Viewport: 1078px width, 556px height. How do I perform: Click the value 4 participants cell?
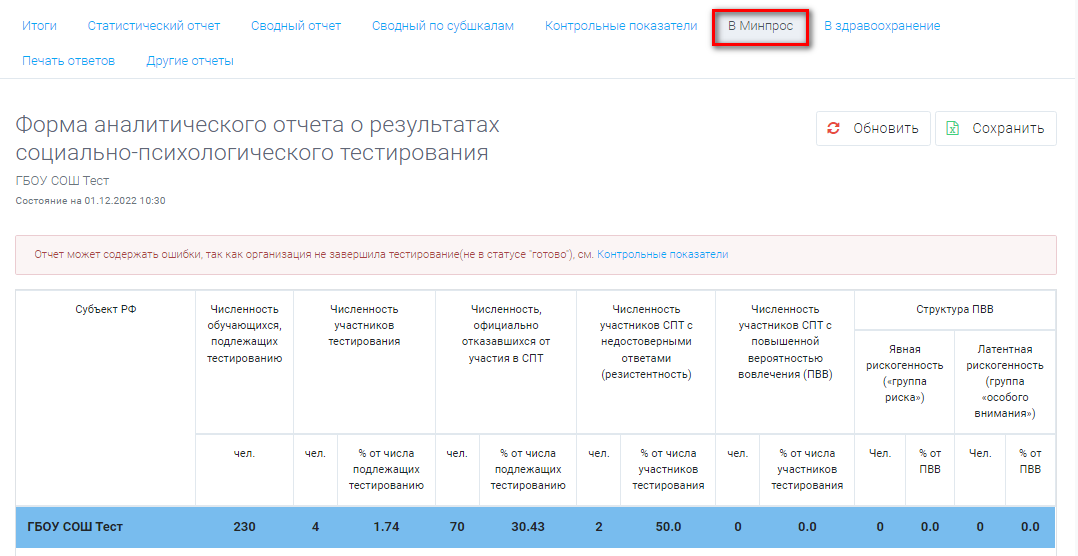coord(315,527)
